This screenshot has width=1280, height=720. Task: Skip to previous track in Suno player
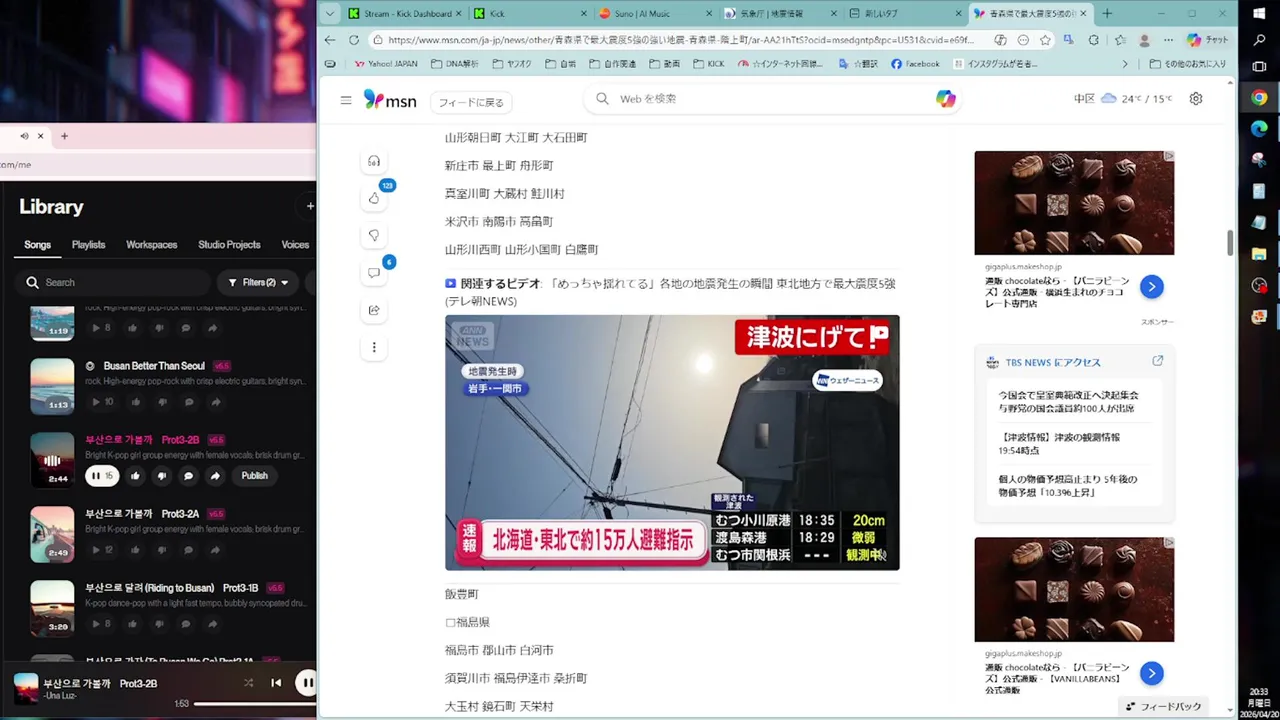[x=276, y=683]
